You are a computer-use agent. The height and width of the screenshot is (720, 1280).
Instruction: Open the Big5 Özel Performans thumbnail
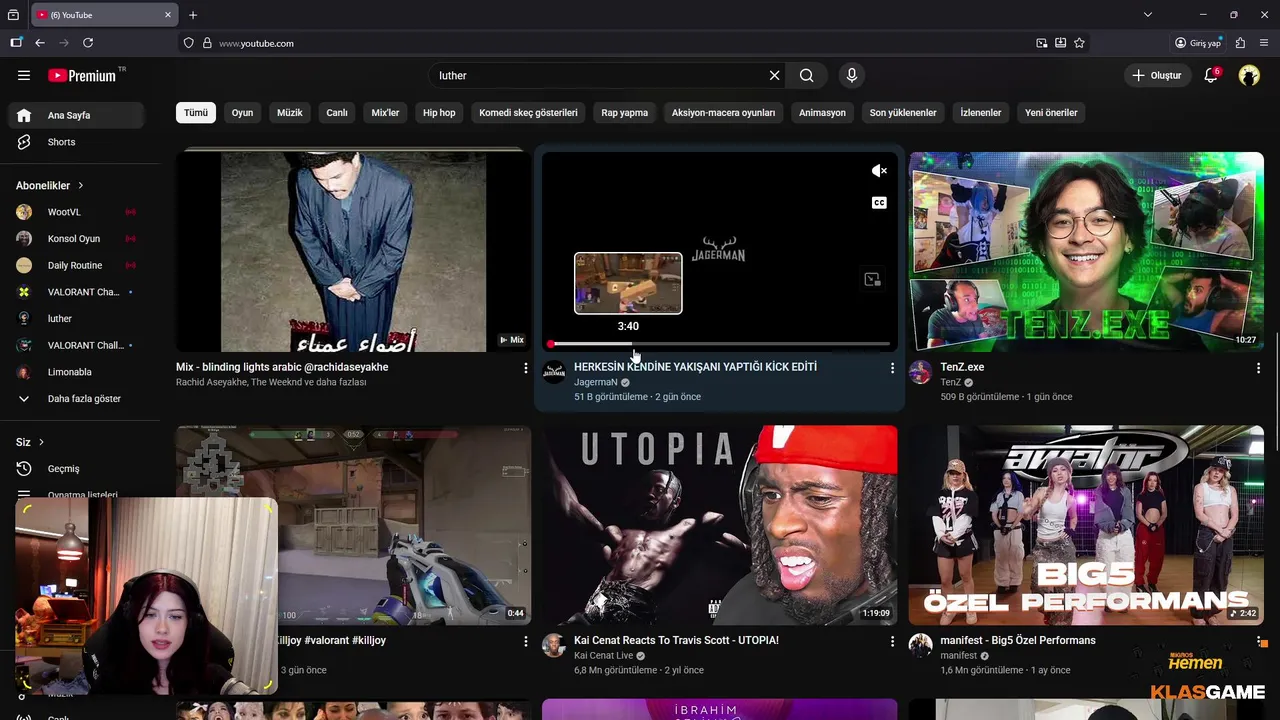(x=1086, y=525)
